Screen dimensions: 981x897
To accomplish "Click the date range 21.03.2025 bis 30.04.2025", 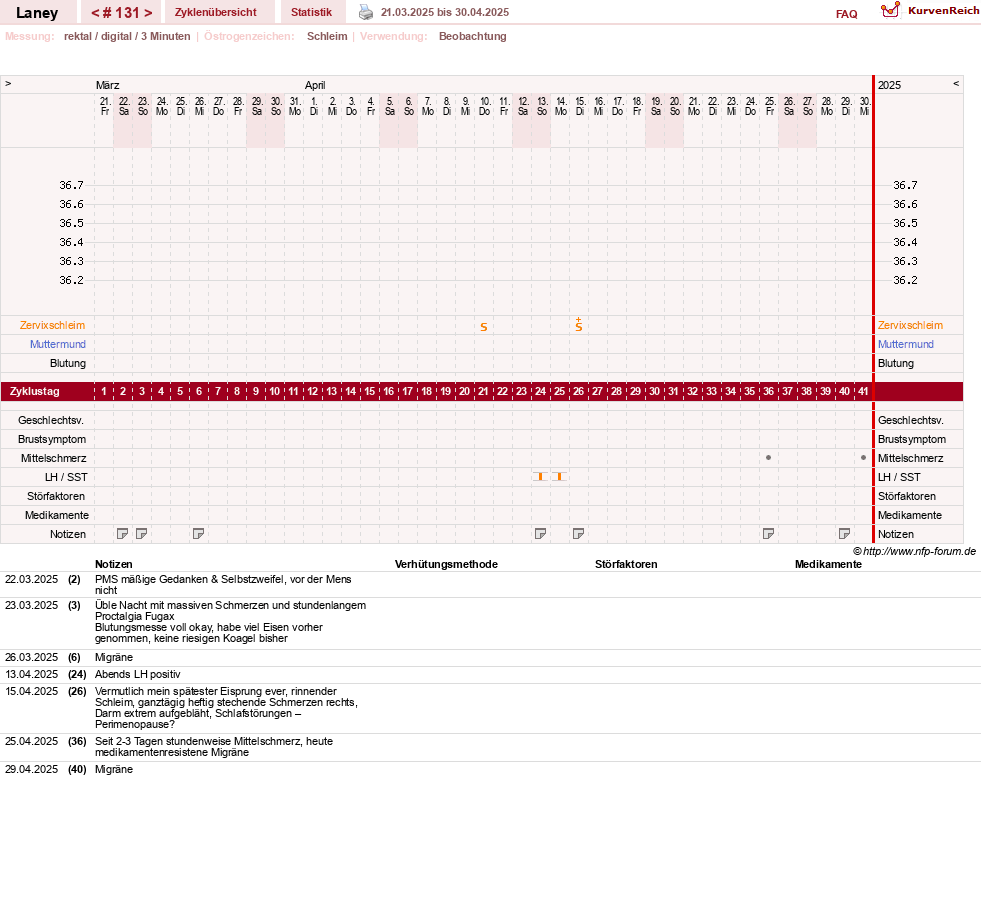I will (x=445, y=13).
